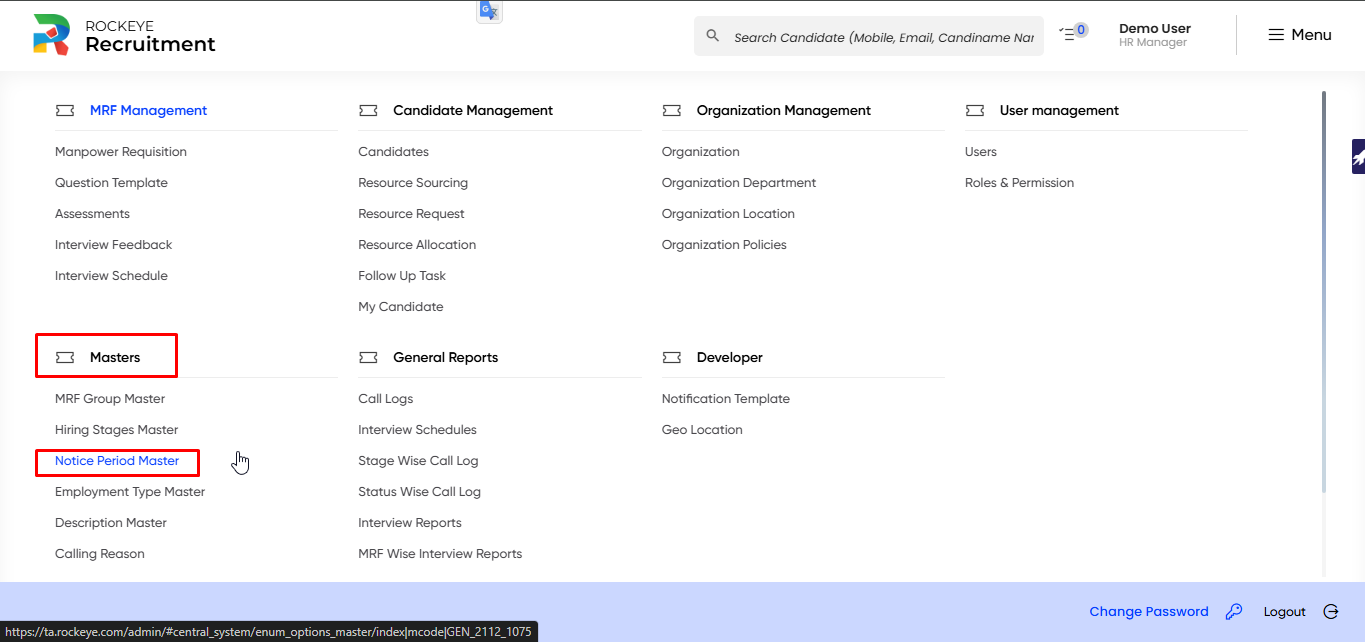Open Resource Request

[411, 214]
